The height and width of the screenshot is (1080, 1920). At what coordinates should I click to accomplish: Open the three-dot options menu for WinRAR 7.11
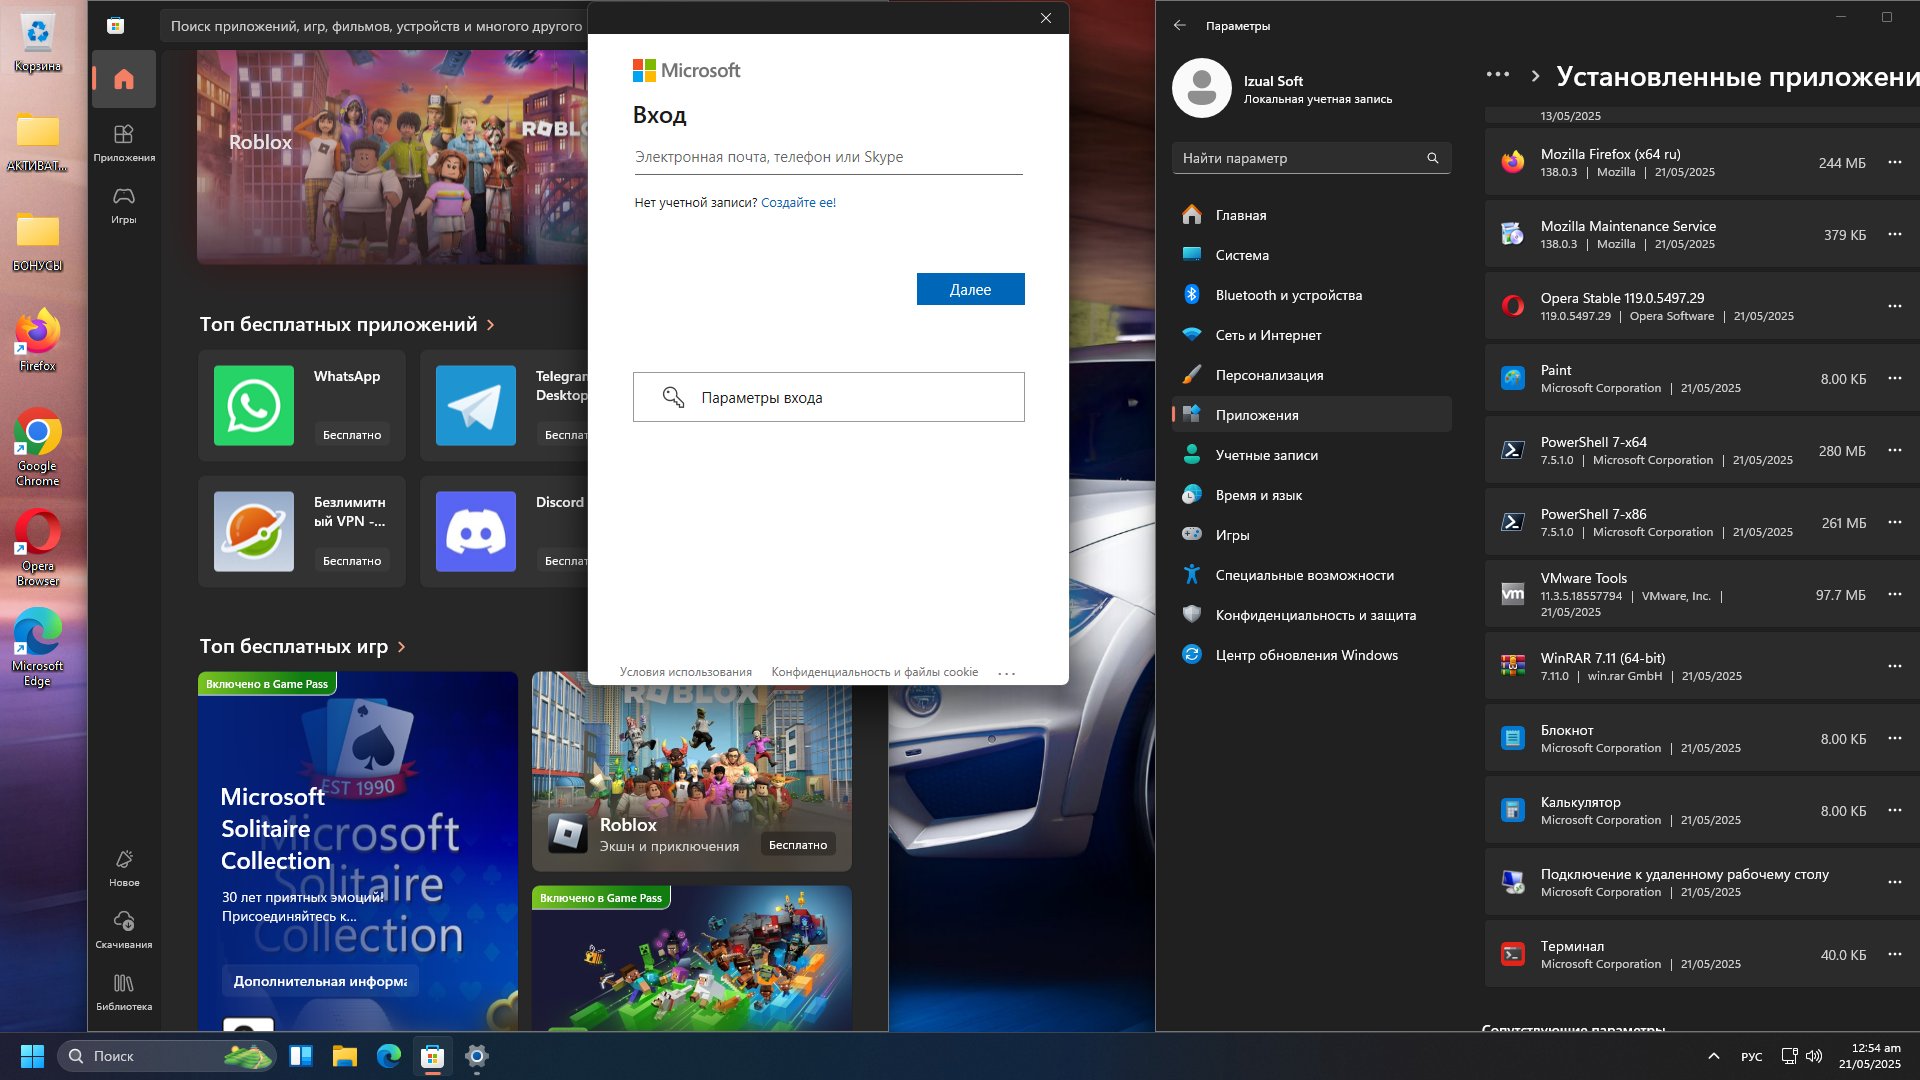(1894, 666)
